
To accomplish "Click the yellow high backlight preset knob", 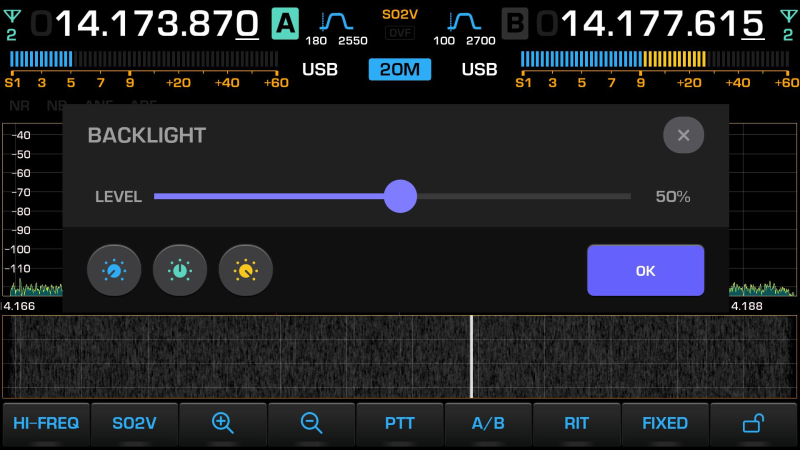I will pos(246,271).
